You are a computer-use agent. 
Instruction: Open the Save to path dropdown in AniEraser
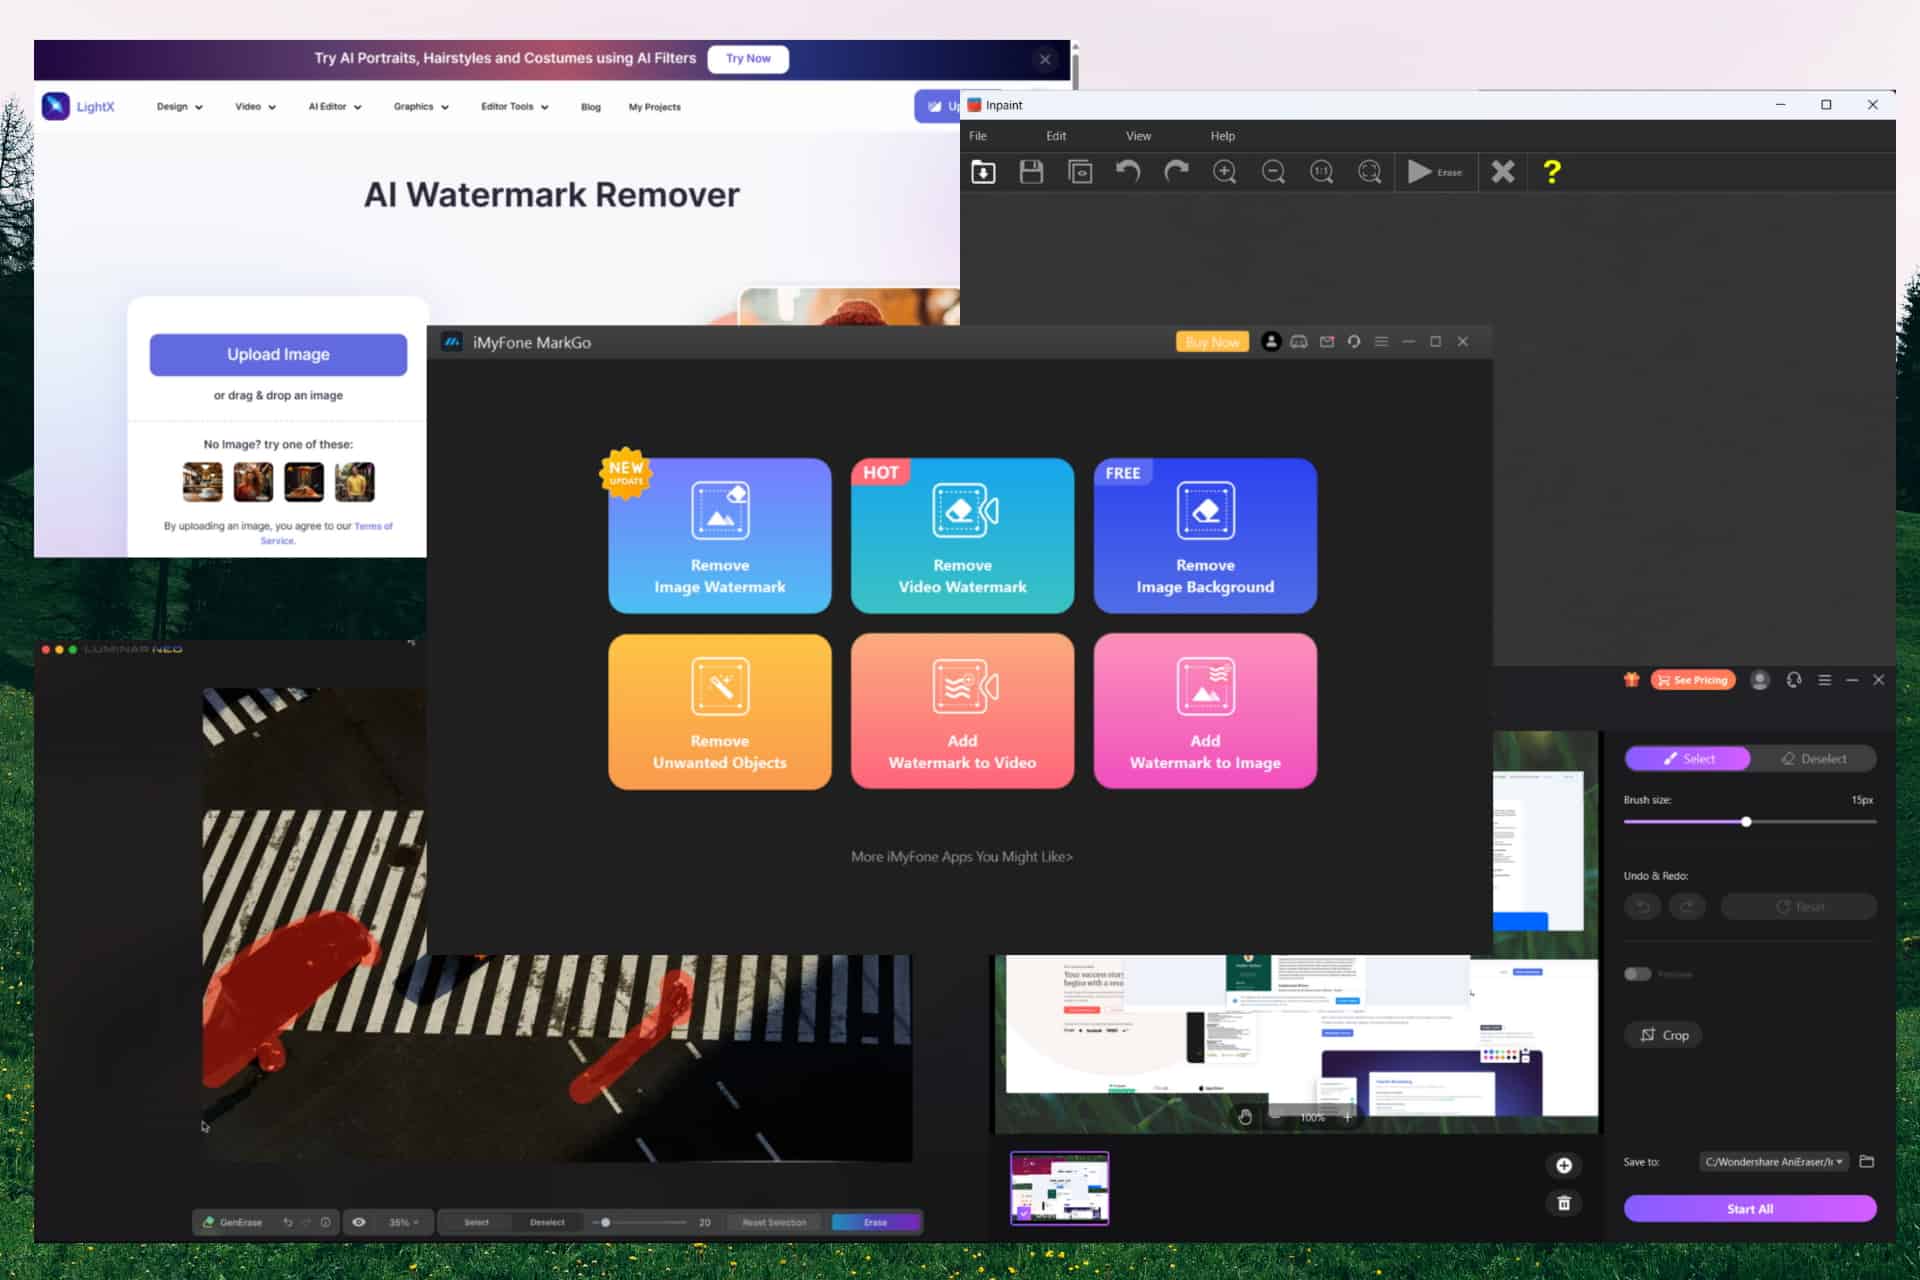[1774, 1162]
